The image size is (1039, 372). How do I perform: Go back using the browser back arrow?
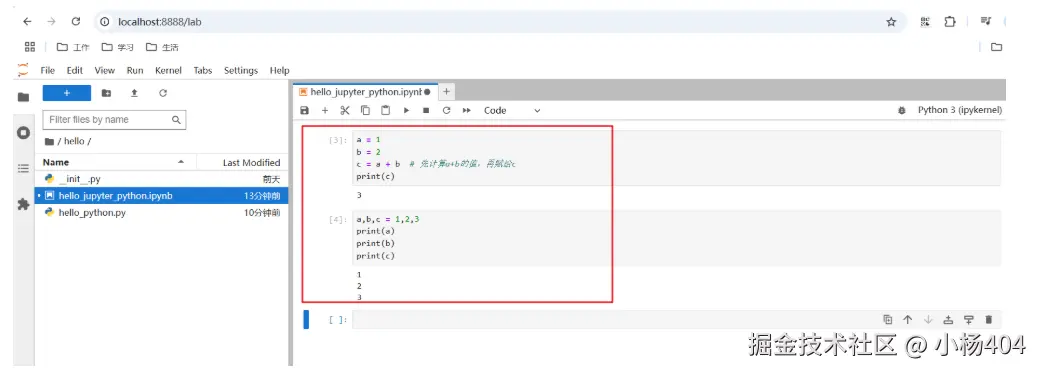pyautogui.click(x=27, y=21)
